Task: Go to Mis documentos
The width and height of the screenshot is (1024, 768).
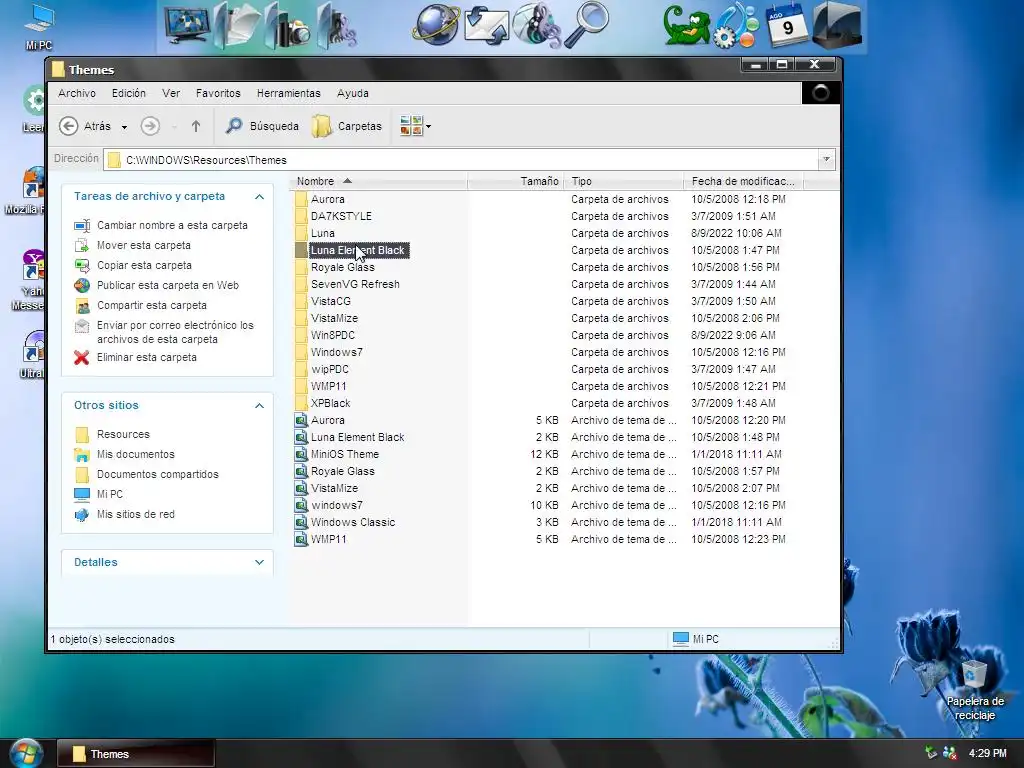Action: [136, 455]
